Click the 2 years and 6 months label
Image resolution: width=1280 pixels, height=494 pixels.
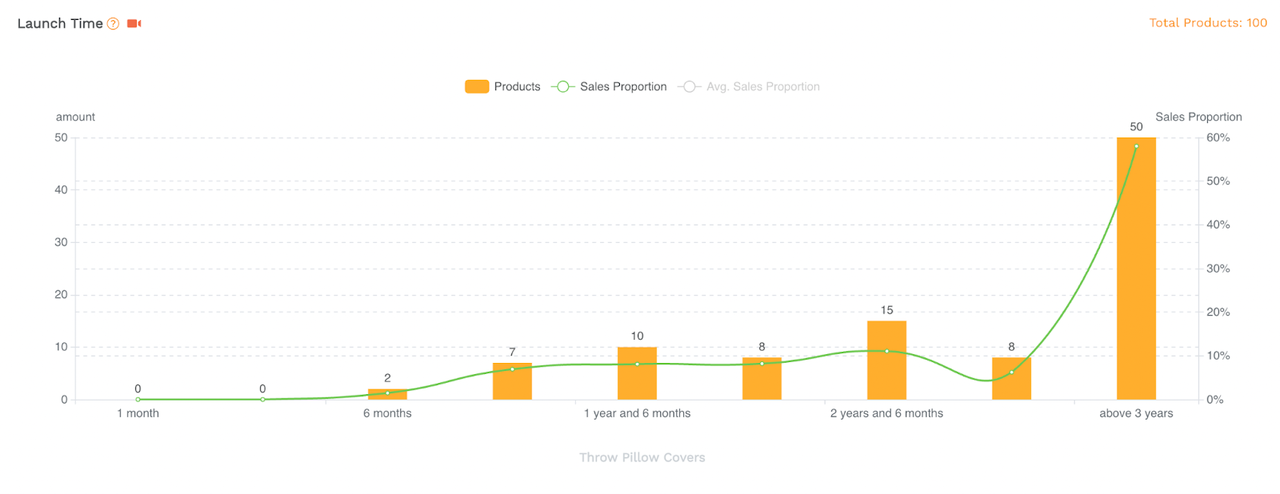[x=886, y=413]
